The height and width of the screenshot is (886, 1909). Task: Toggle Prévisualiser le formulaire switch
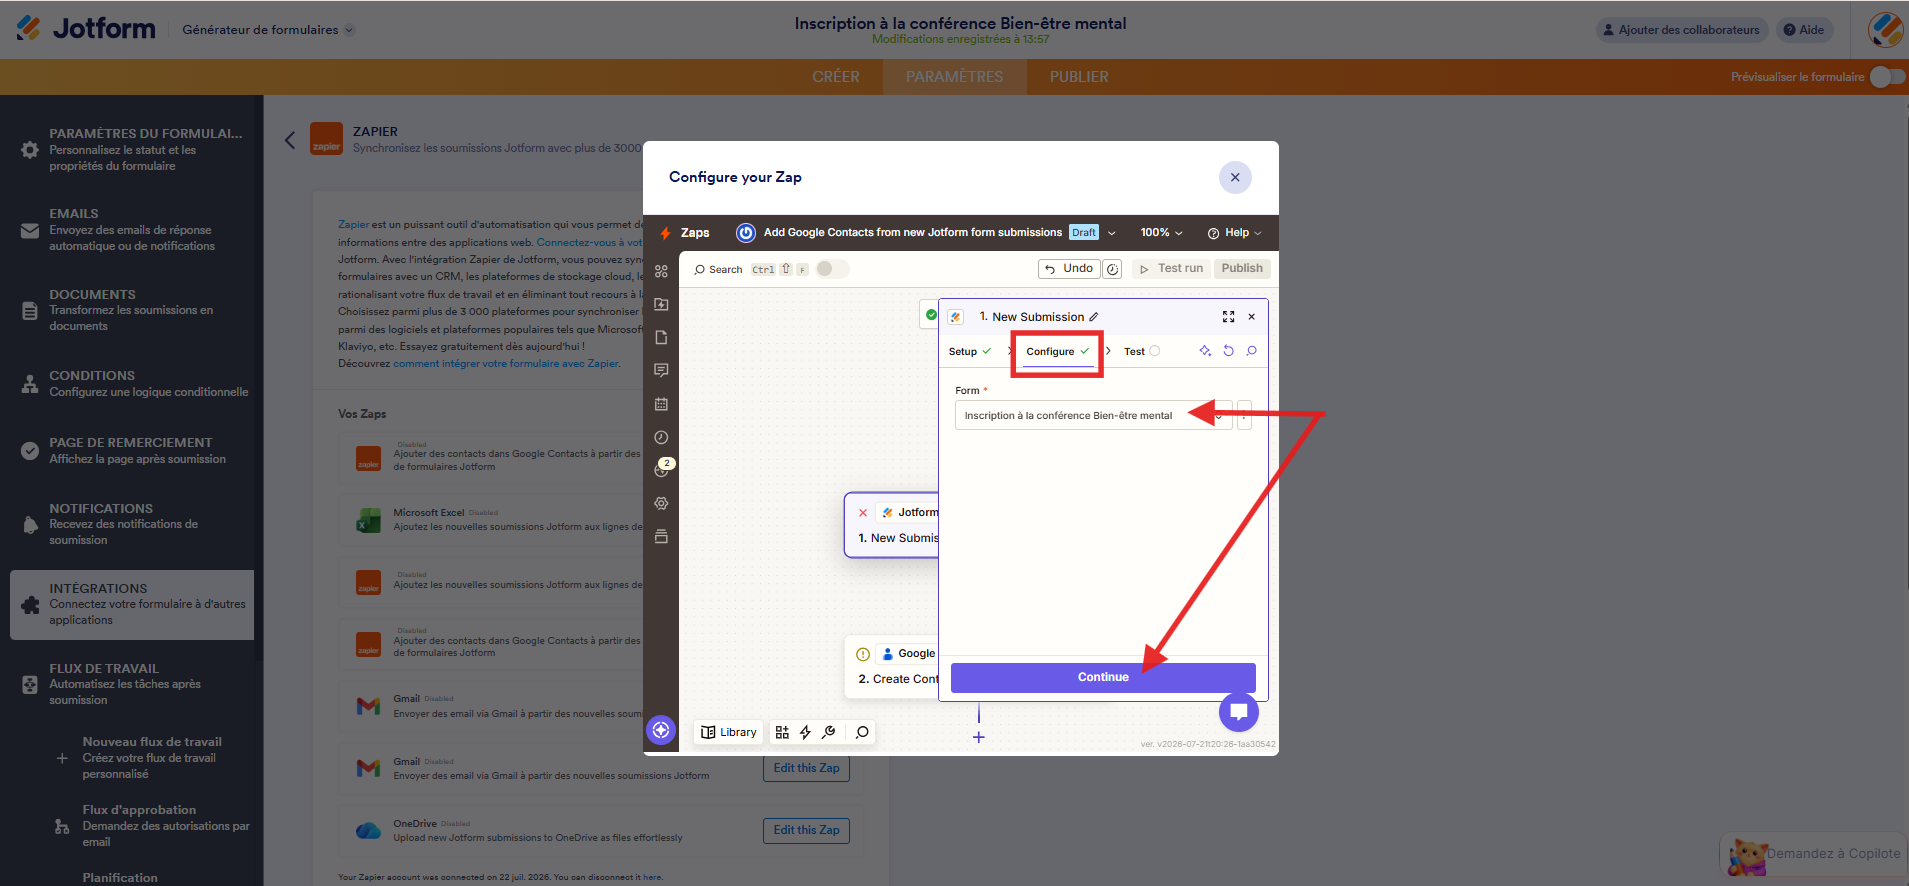tap(1887, 77)
